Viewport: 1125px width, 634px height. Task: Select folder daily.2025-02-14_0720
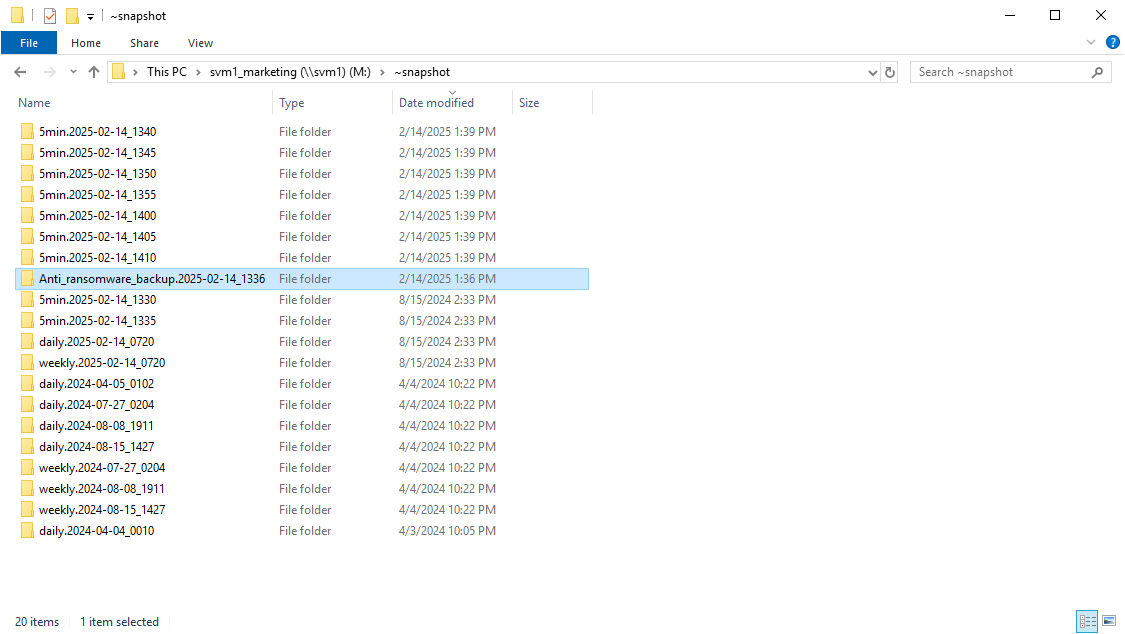(97, 341)
